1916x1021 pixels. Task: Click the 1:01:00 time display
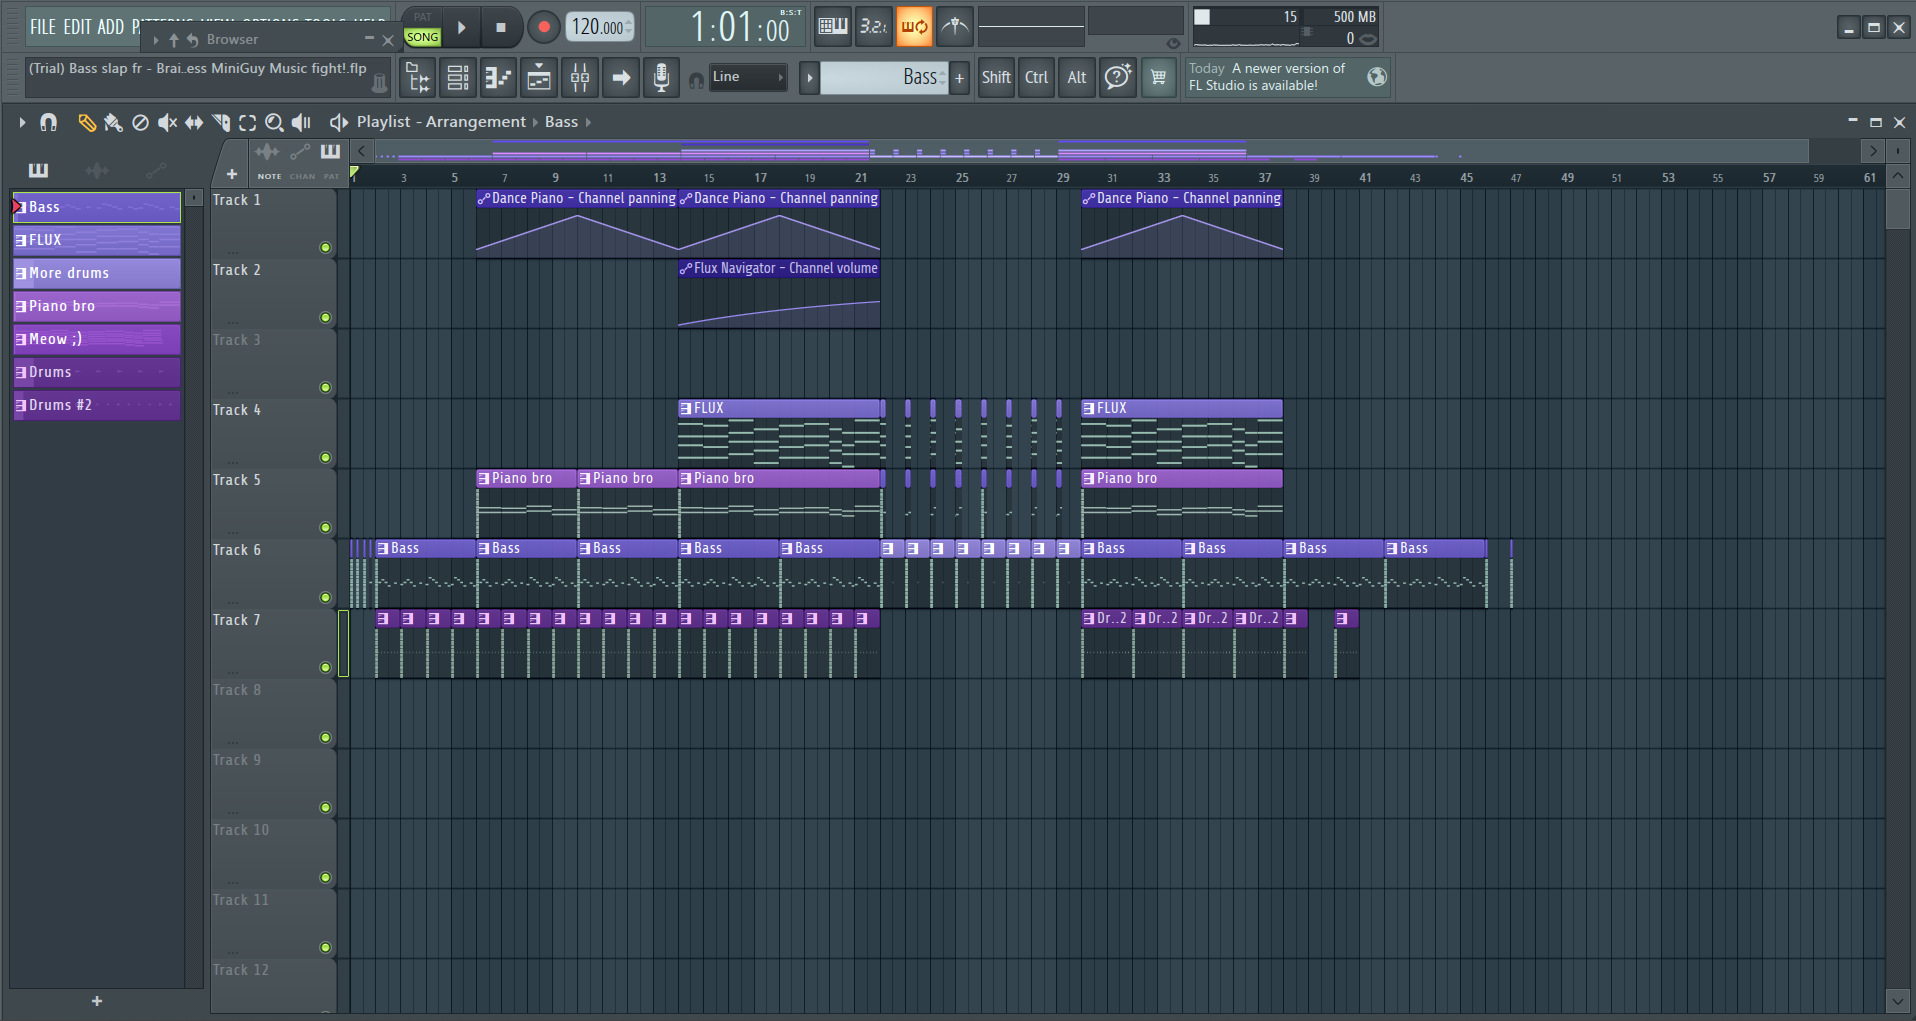tap(741, 27)
